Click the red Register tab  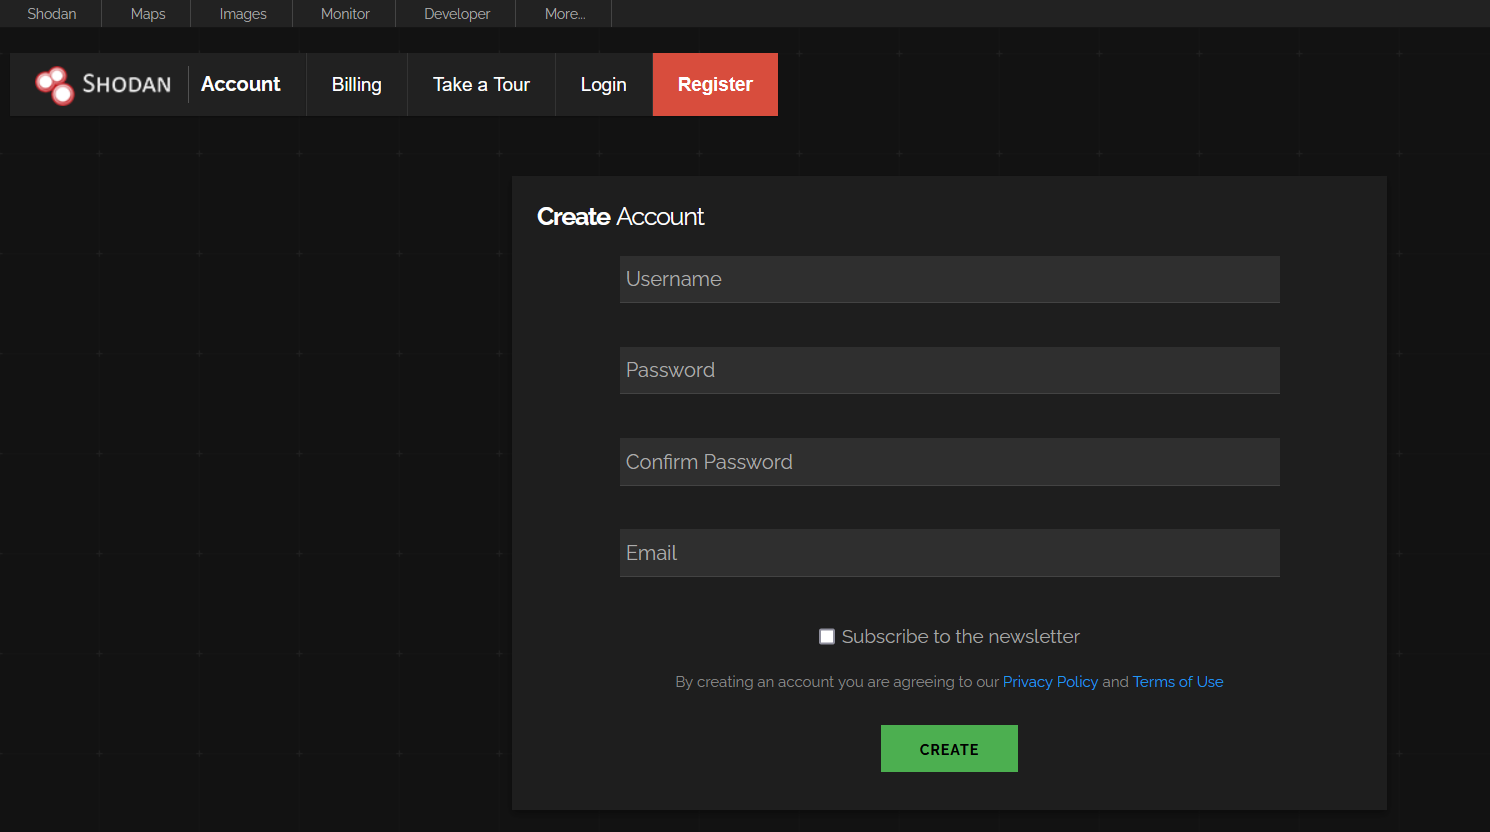(x=715, y=85)
